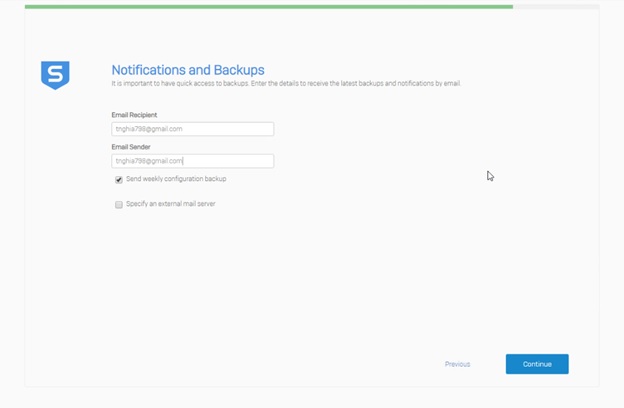Screen dimensions: 624x408
Task: Proceed with the blue Continue button
Action: click(537, 364)
